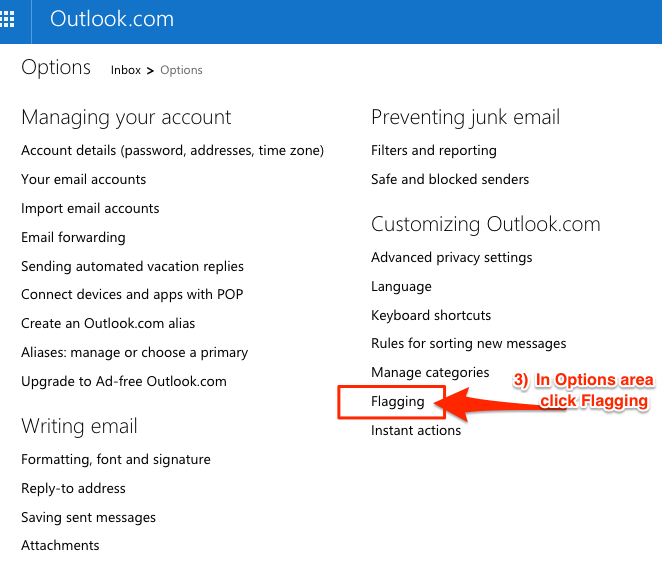Click the Outlook.com logo title
662x576 pixels.
pos(112,19)
